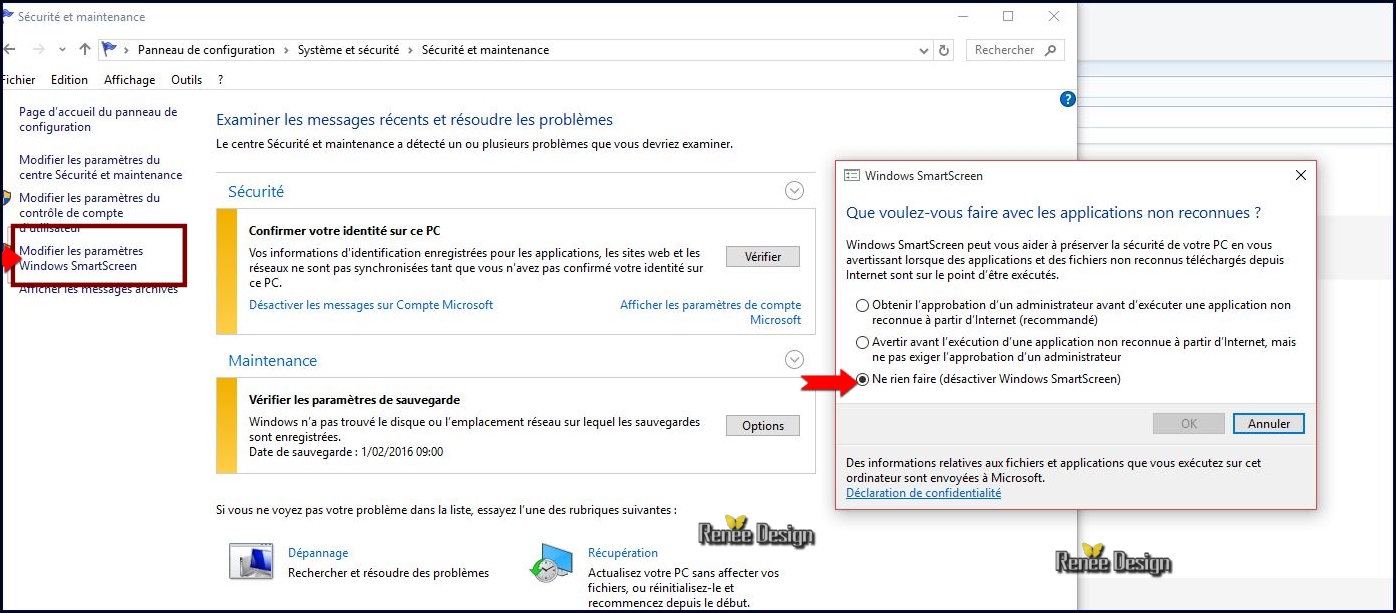Collapse the Sécurité section chevron
Image resolution: width=1396 pixels, height=613 pixels.
794,190
